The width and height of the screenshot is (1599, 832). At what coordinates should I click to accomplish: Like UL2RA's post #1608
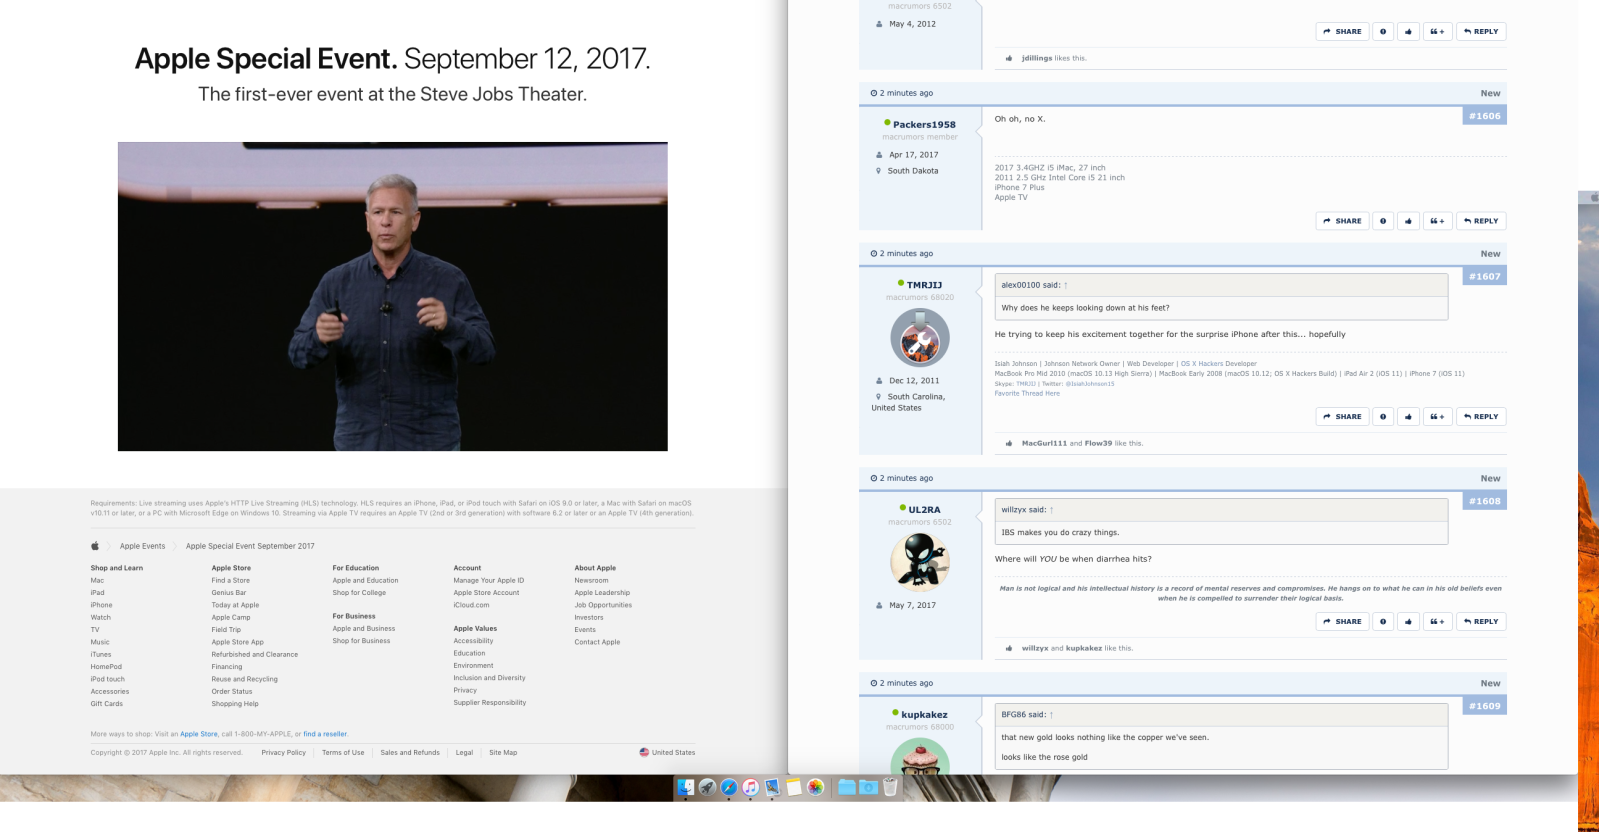pos(1408,621)
